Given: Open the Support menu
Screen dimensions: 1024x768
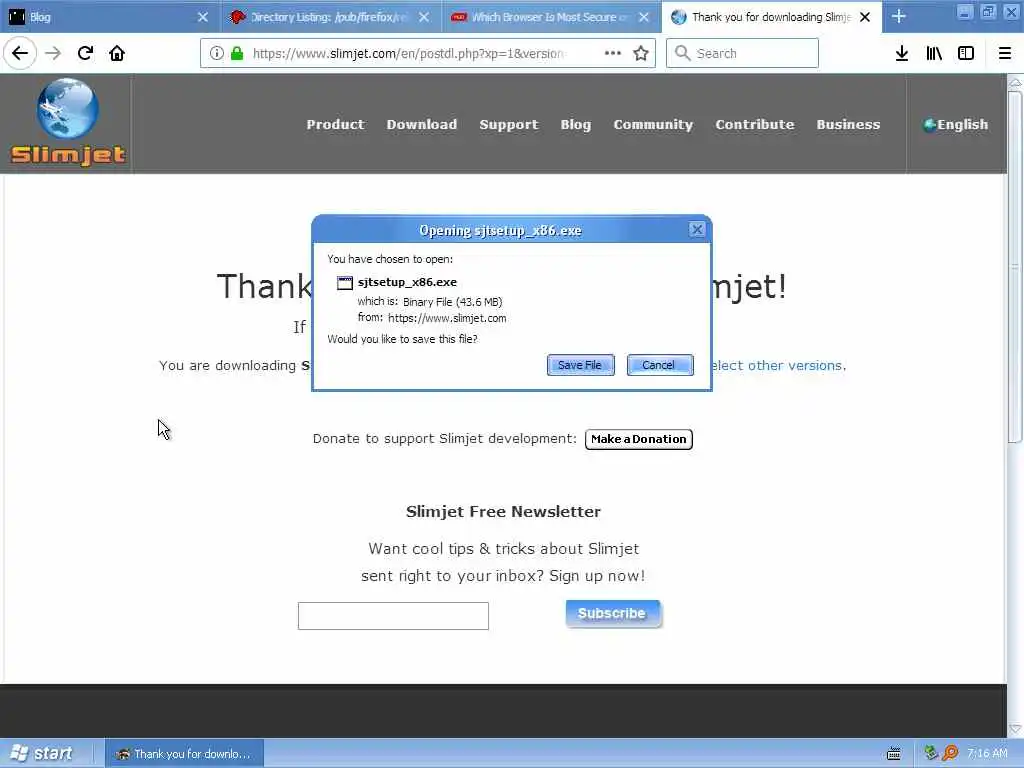Looking at the screenshot, I should [509, 124].
